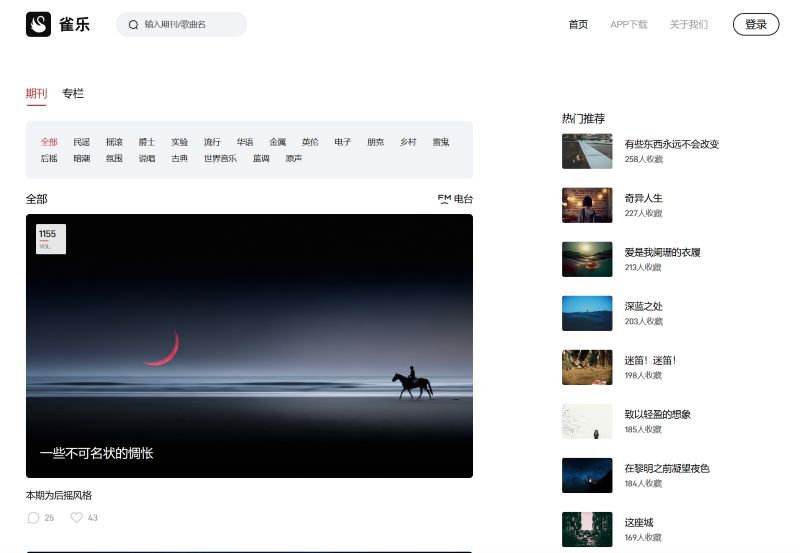Filter by 华语 genre

pyautogui.click(x=245, y=142)
